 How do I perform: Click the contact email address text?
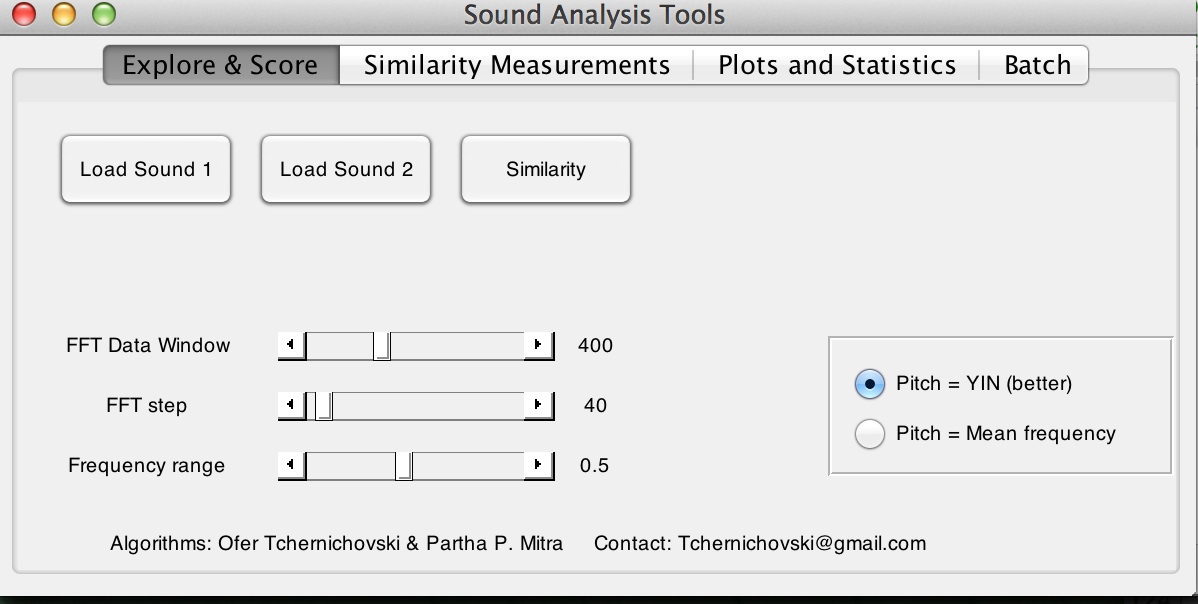pos(802,544)
